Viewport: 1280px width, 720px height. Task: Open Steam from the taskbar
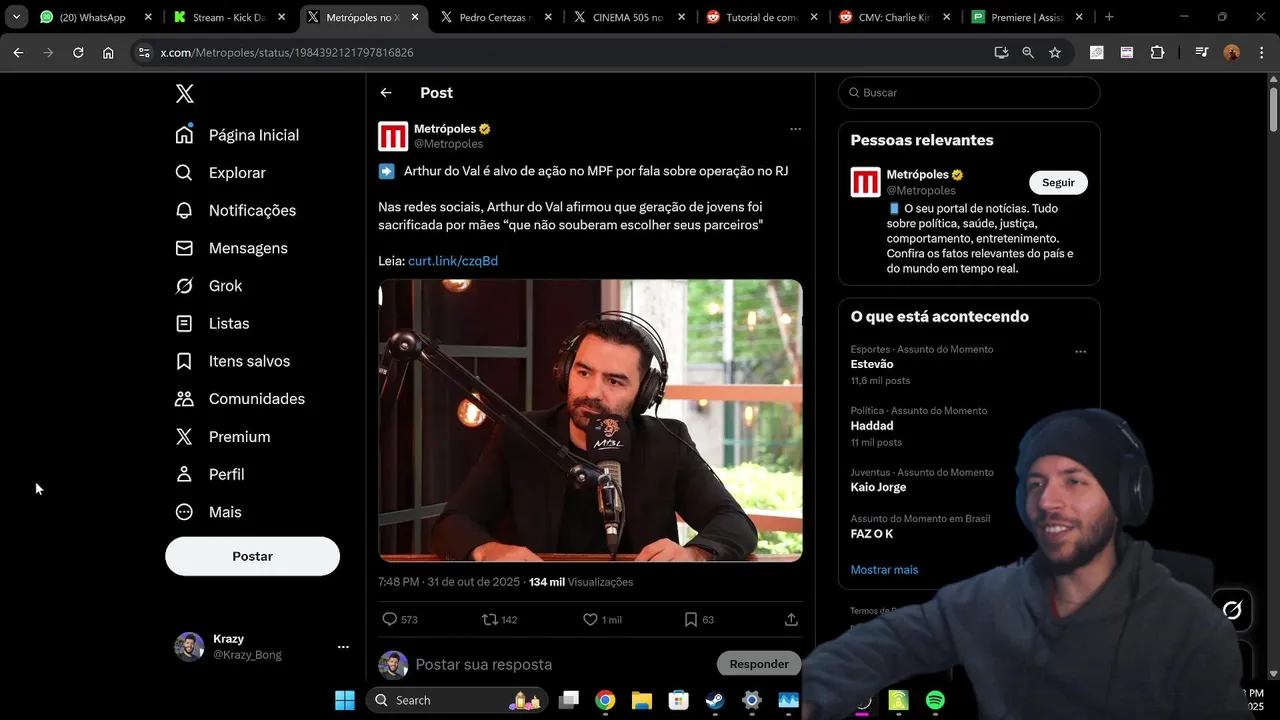point(715,700)
